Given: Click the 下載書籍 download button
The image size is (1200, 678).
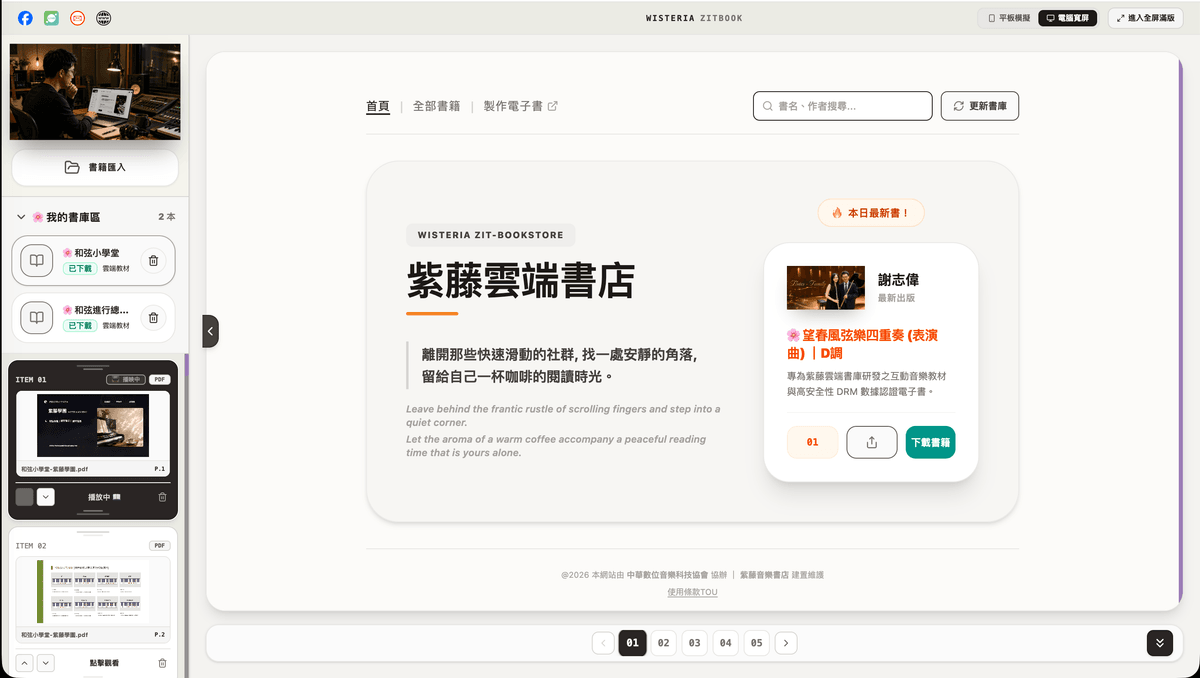Looking at the screenshot, I should [930, 442].
